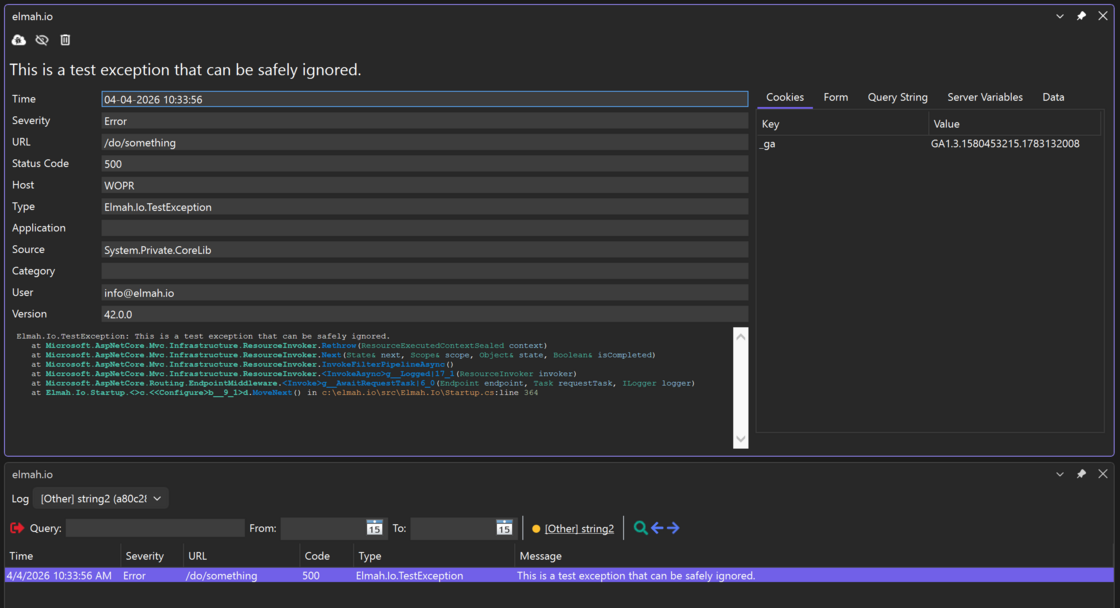1120x608 pixels.
Task: Focus the To date field
Action: (x=453, y=528)
